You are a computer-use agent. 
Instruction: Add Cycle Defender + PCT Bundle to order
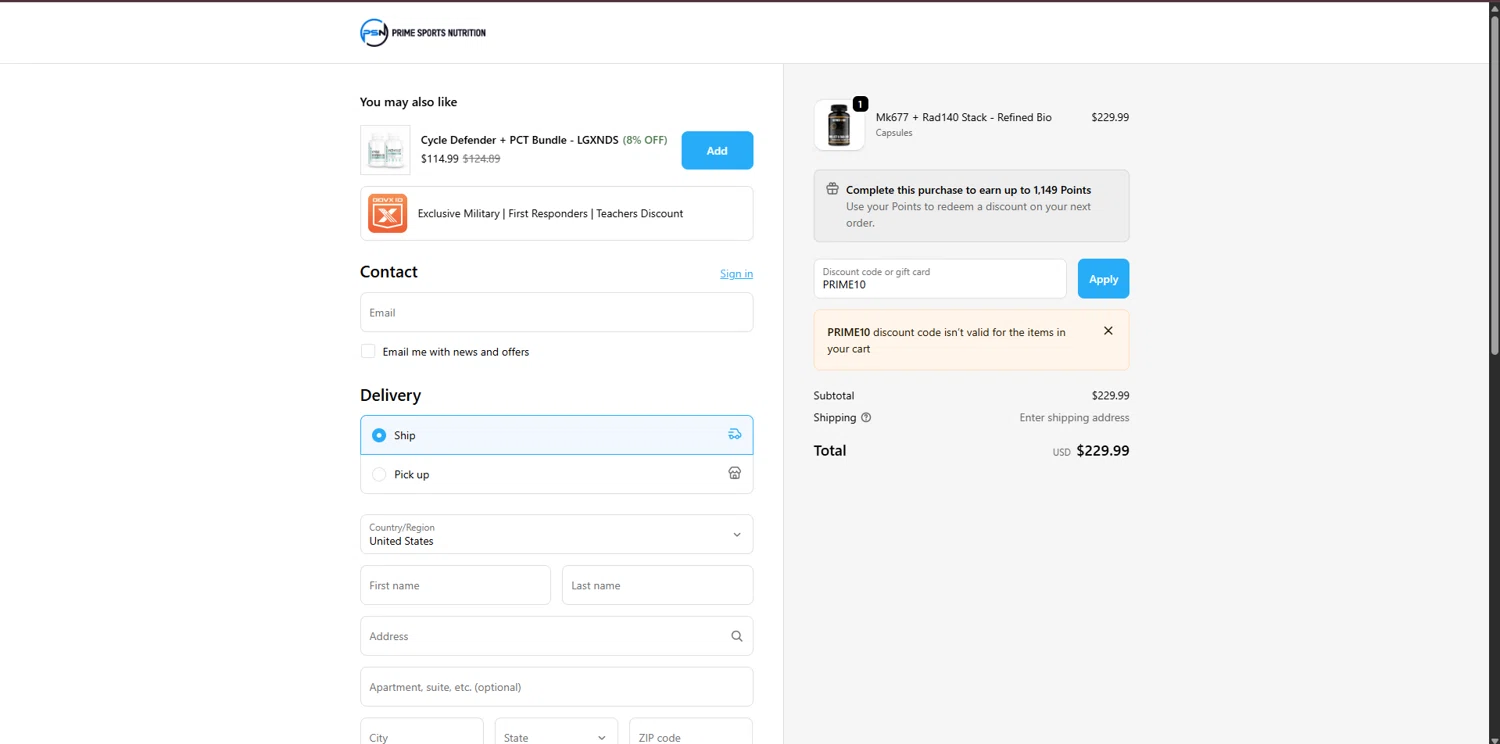click(717, 150)
